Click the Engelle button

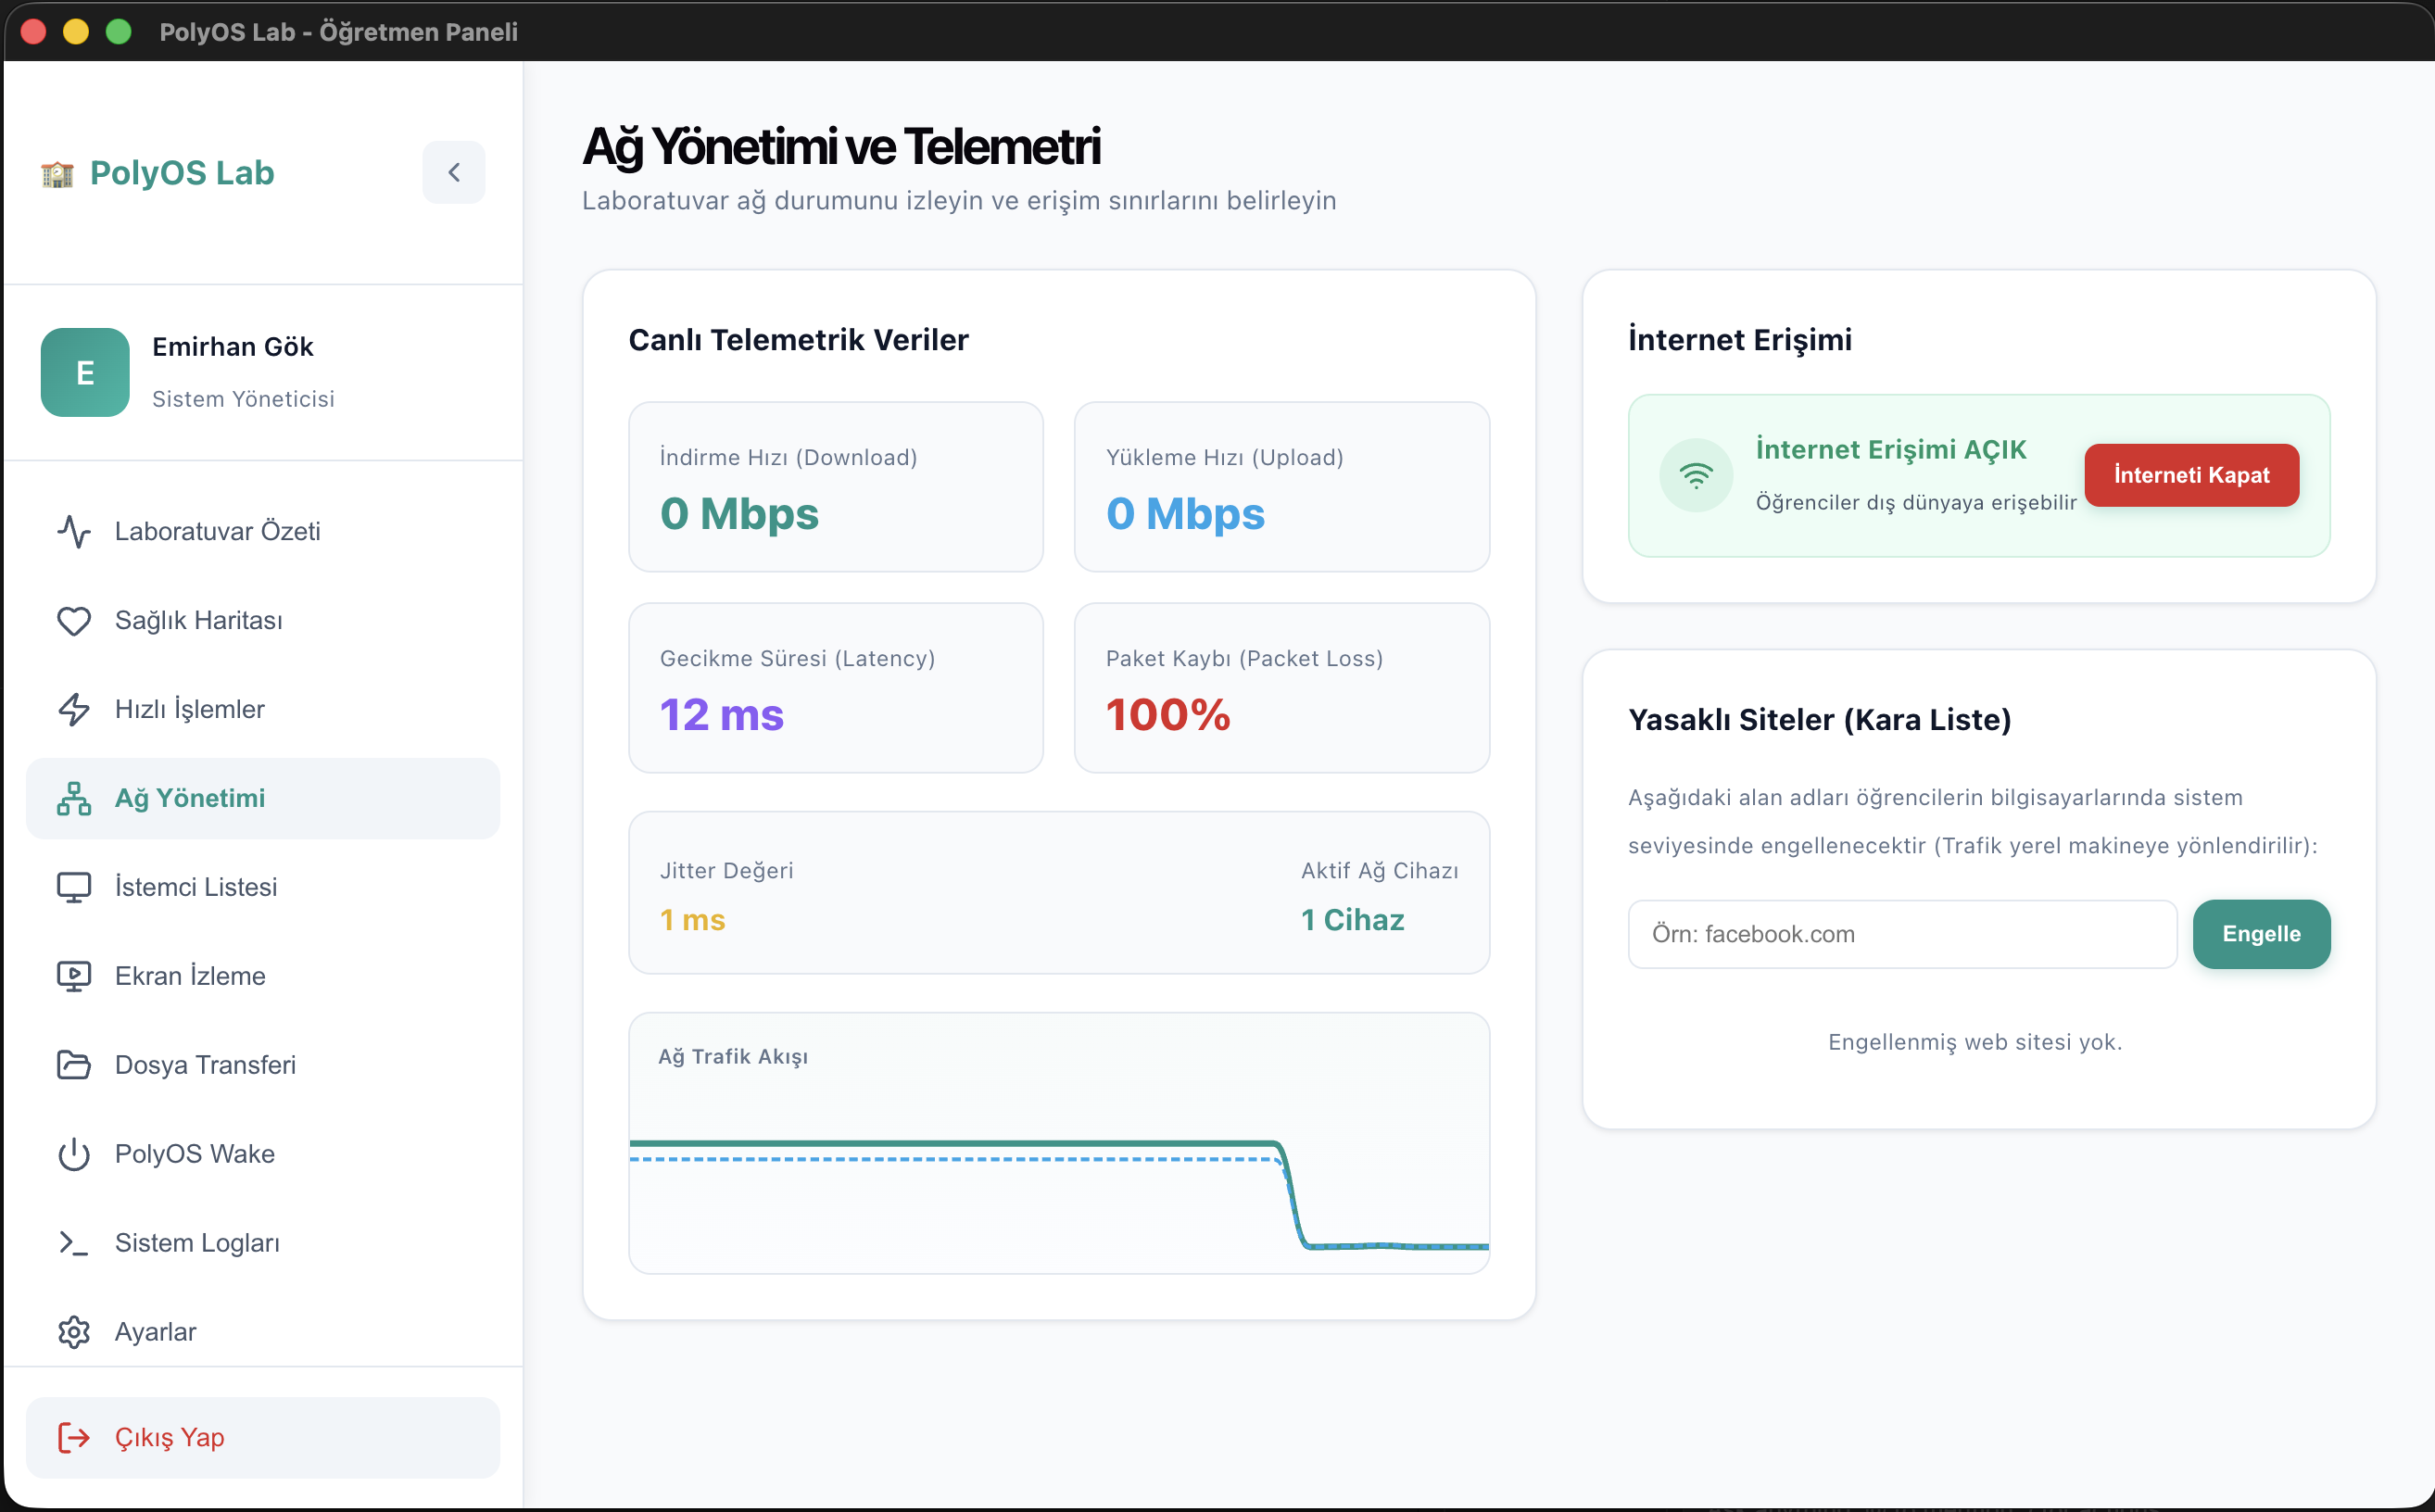pyautogui.click(x=2261, y=934)
